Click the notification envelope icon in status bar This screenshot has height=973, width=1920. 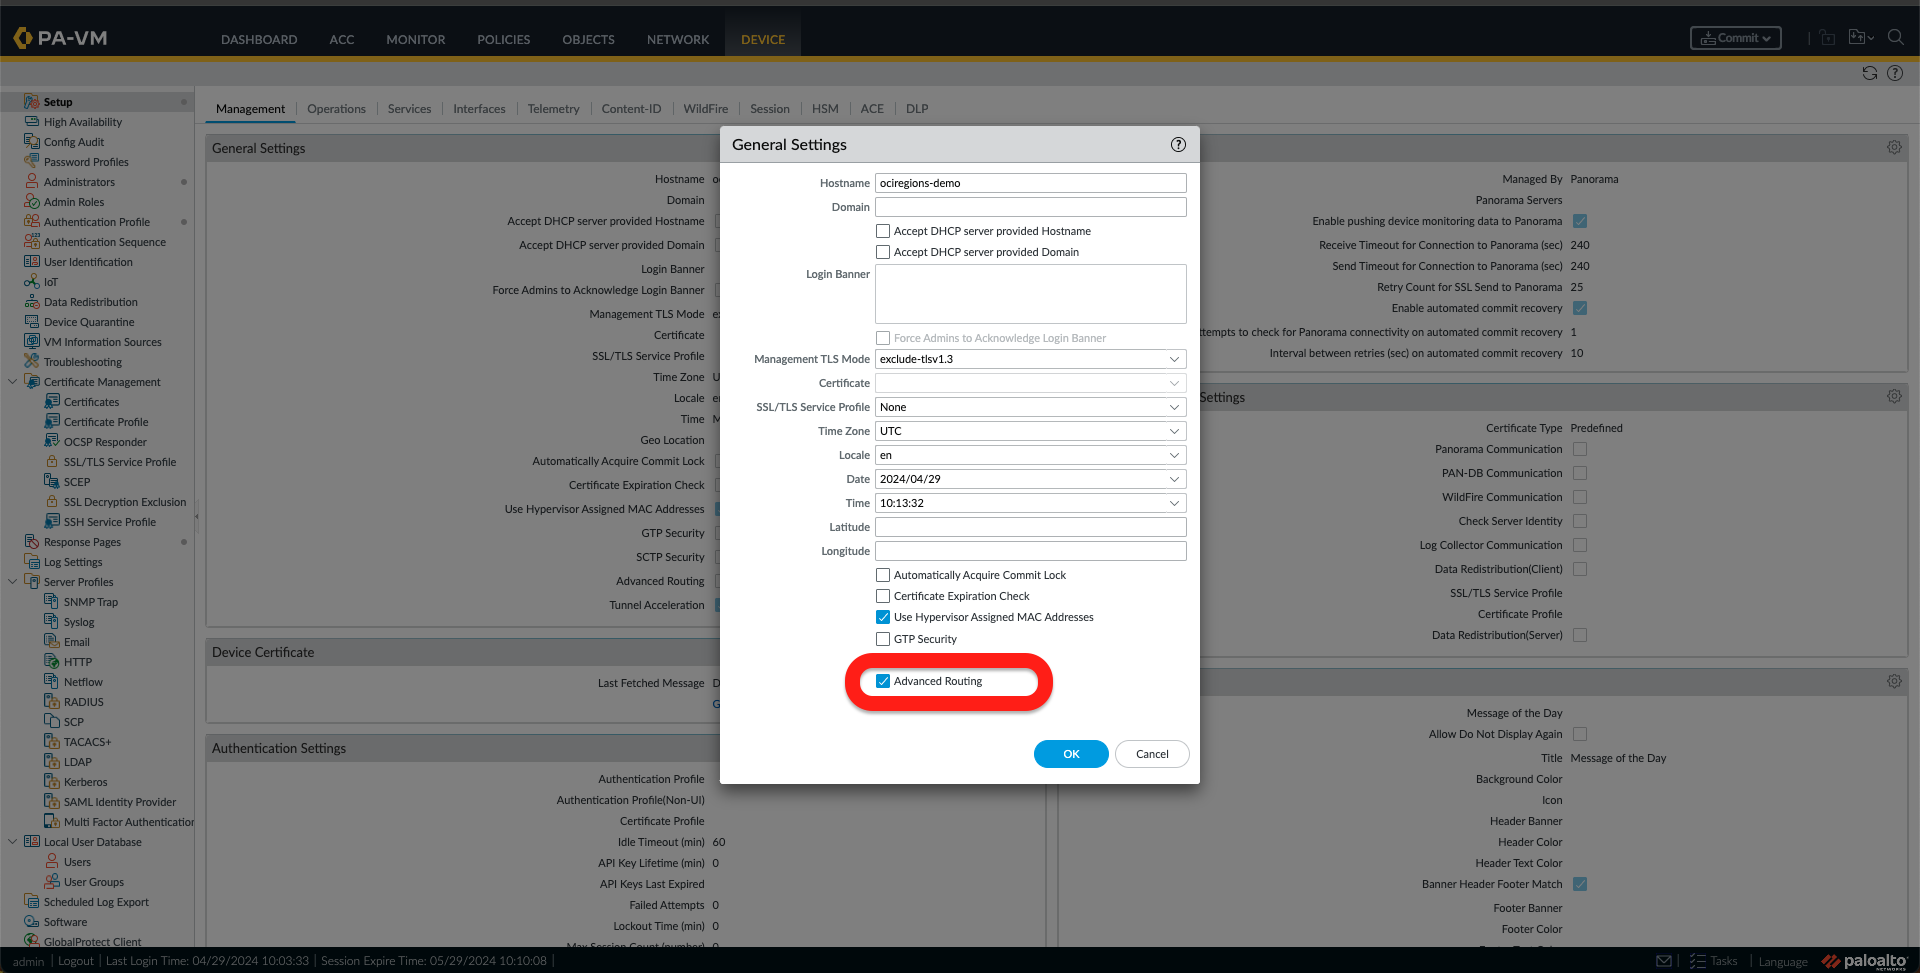1664,960
